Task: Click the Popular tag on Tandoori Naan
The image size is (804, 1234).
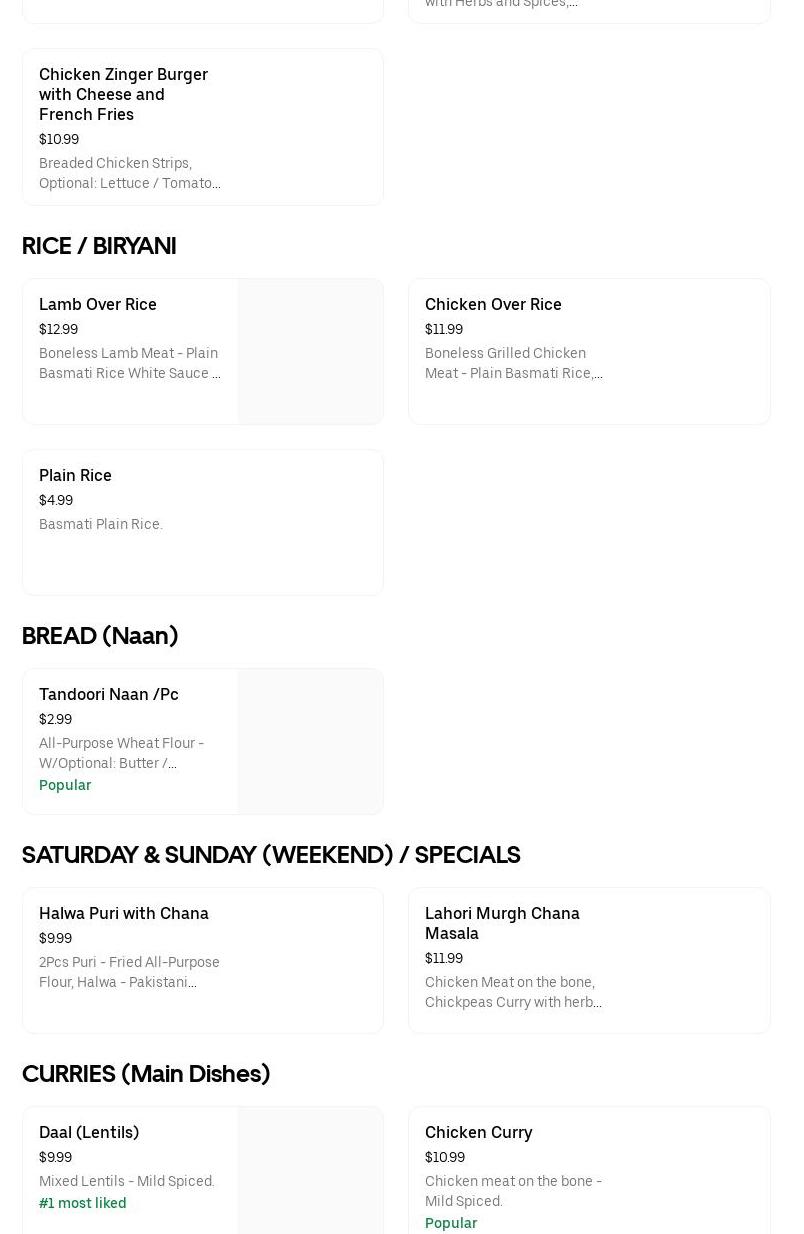Action: [65, 785]
